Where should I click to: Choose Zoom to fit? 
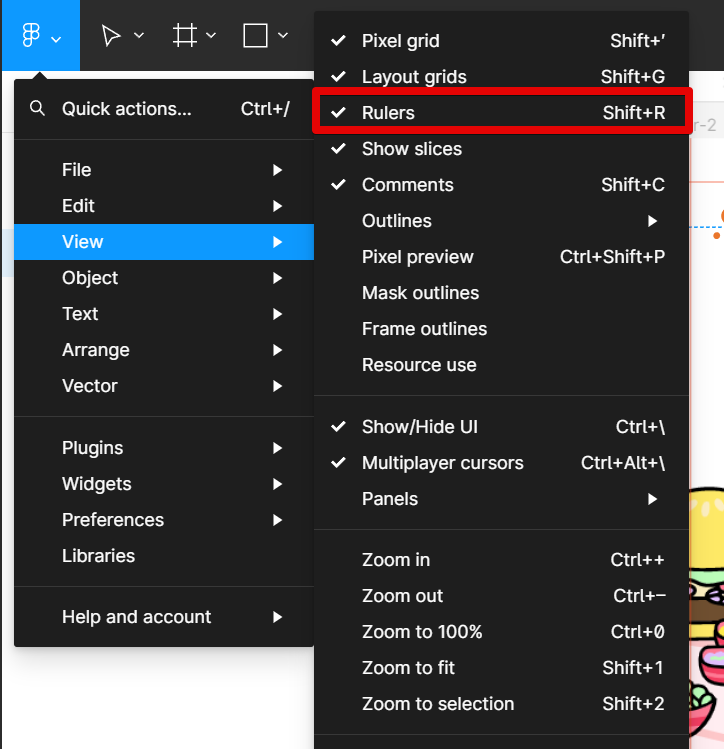coord(408,668)
